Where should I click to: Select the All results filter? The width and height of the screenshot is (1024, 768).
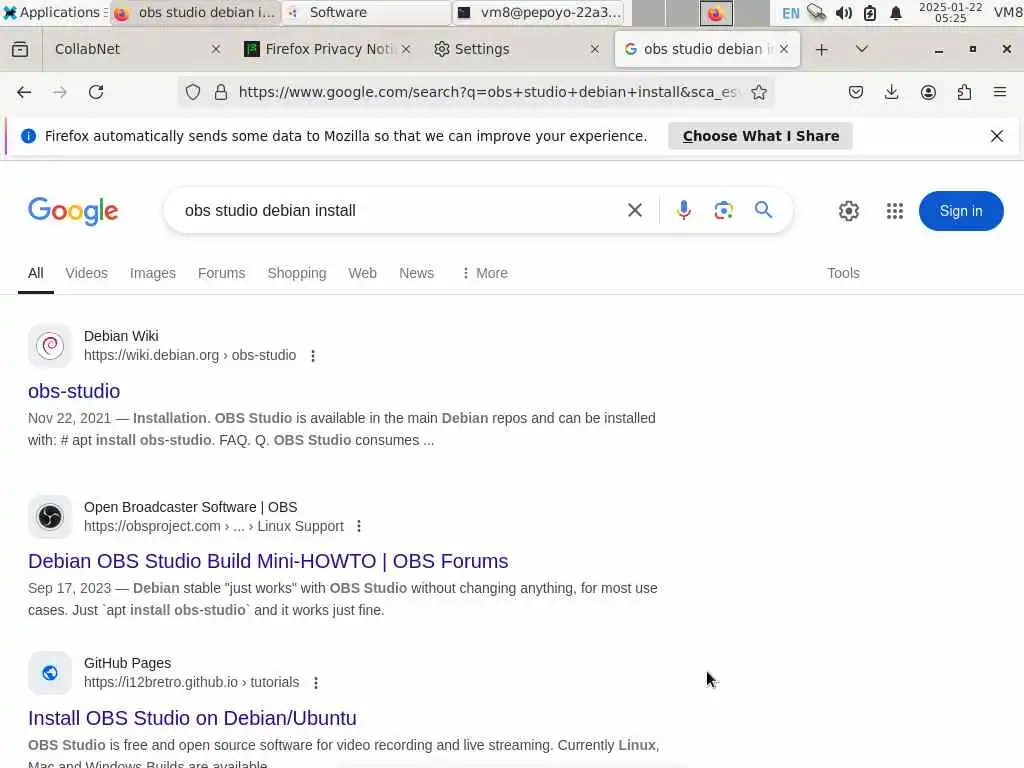(x=36, y=273)
